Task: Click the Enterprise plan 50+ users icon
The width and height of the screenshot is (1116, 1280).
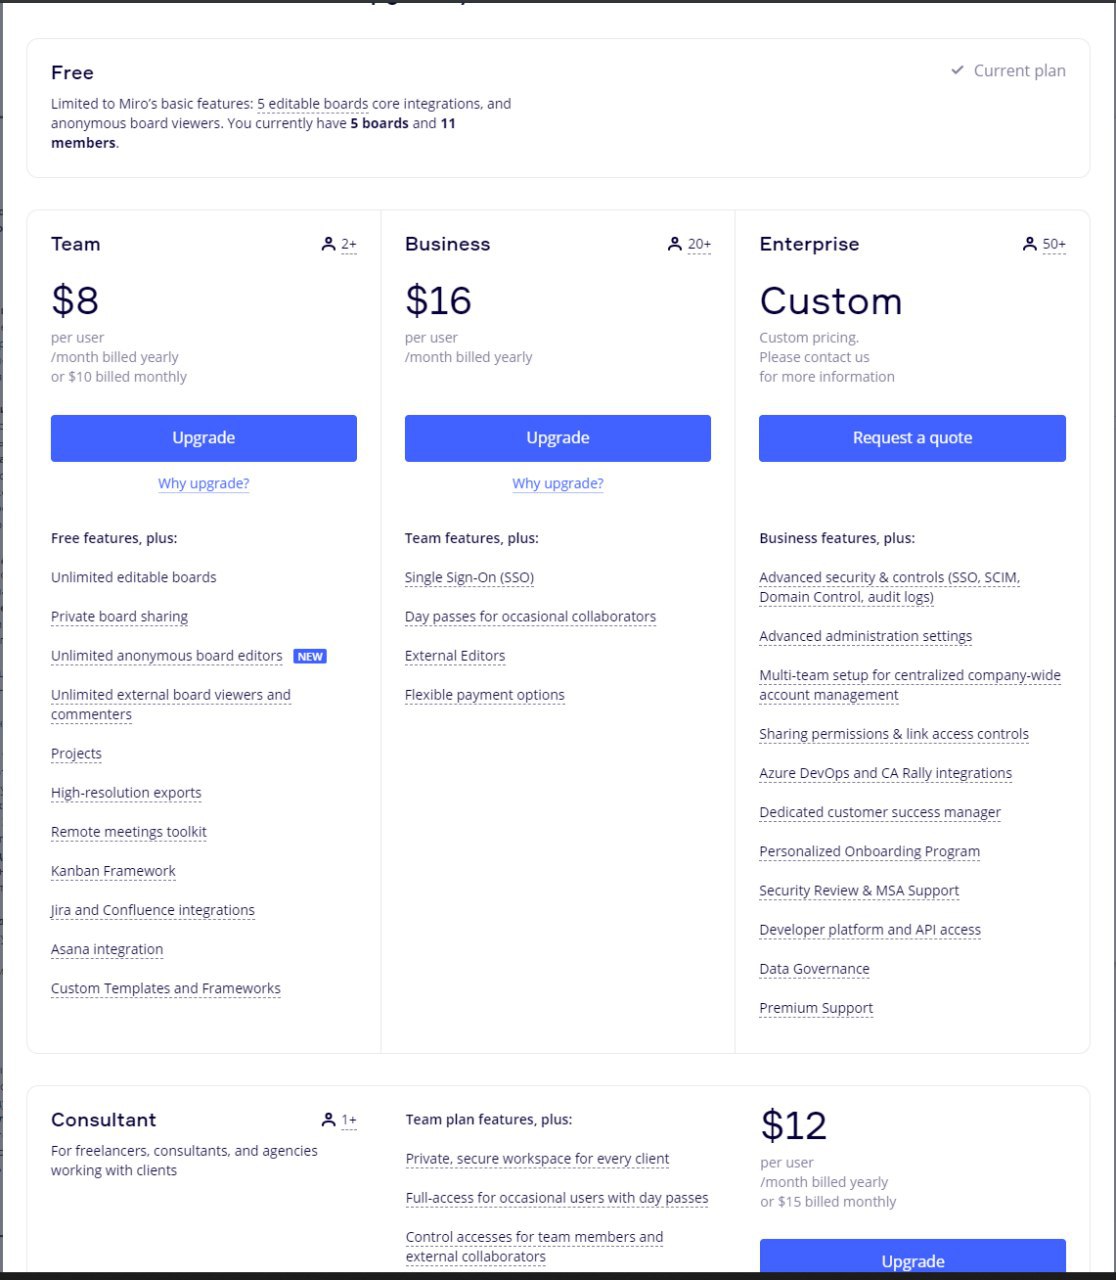Action: pos(1030,244)
